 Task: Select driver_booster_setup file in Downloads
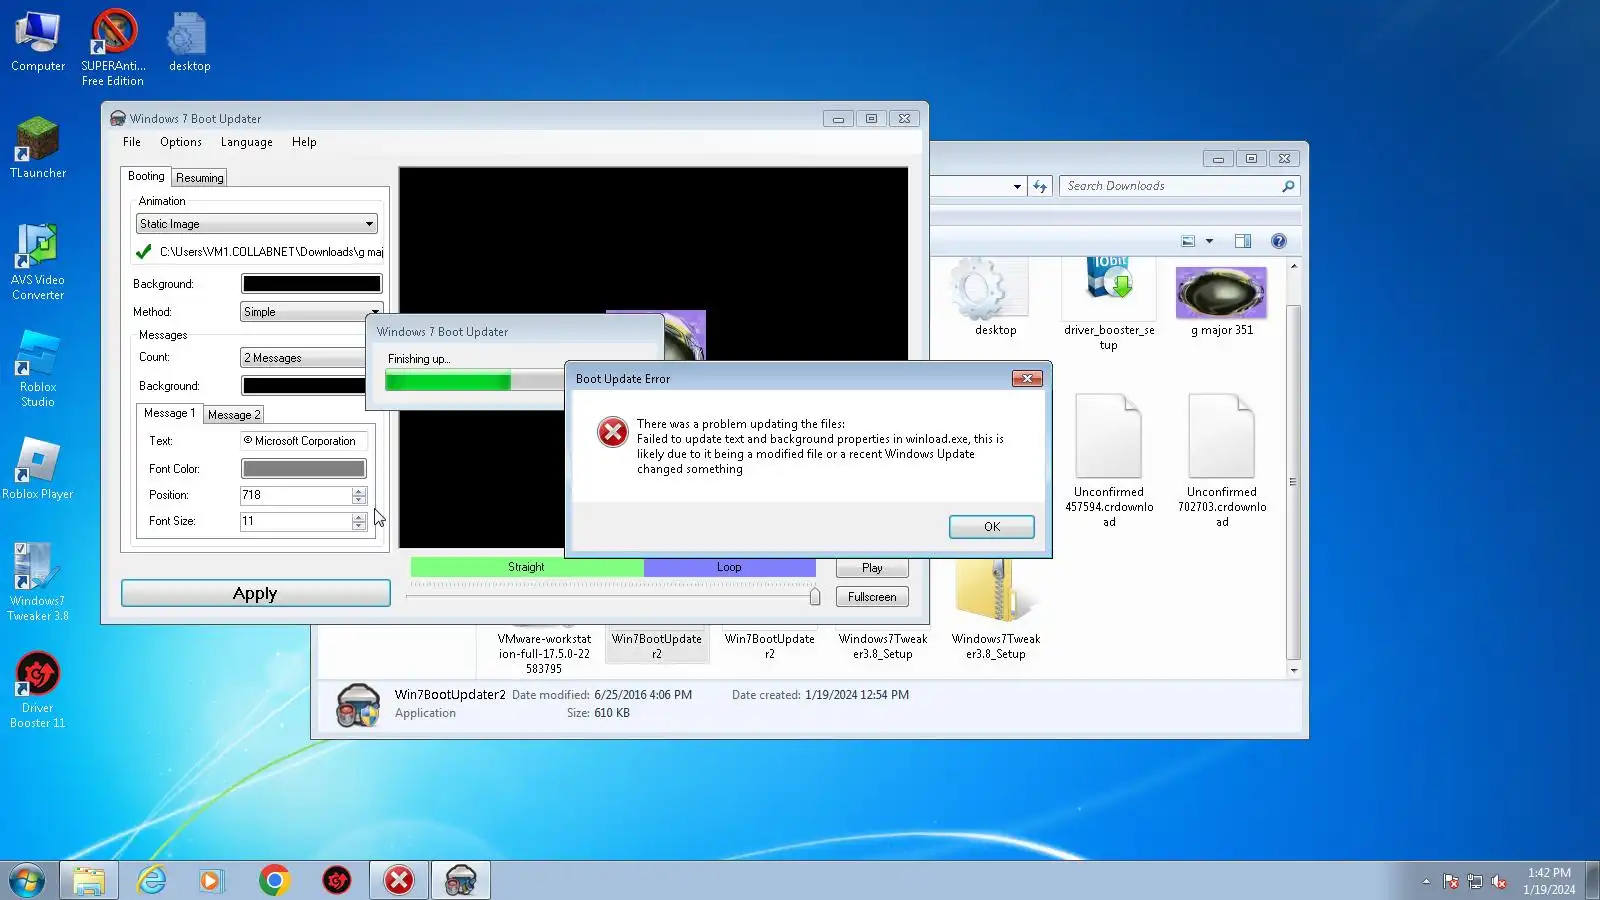click(x=1109, y=305)
